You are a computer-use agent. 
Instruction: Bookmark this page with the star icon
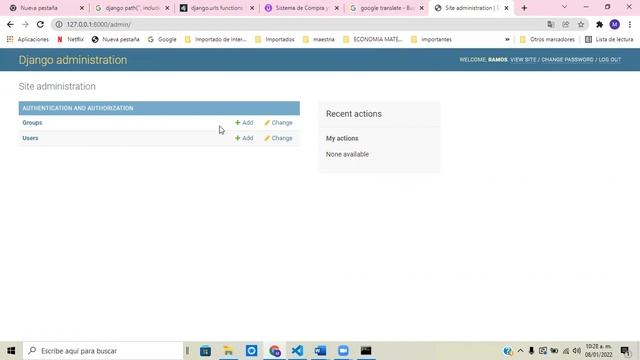(x=581, y=24)
